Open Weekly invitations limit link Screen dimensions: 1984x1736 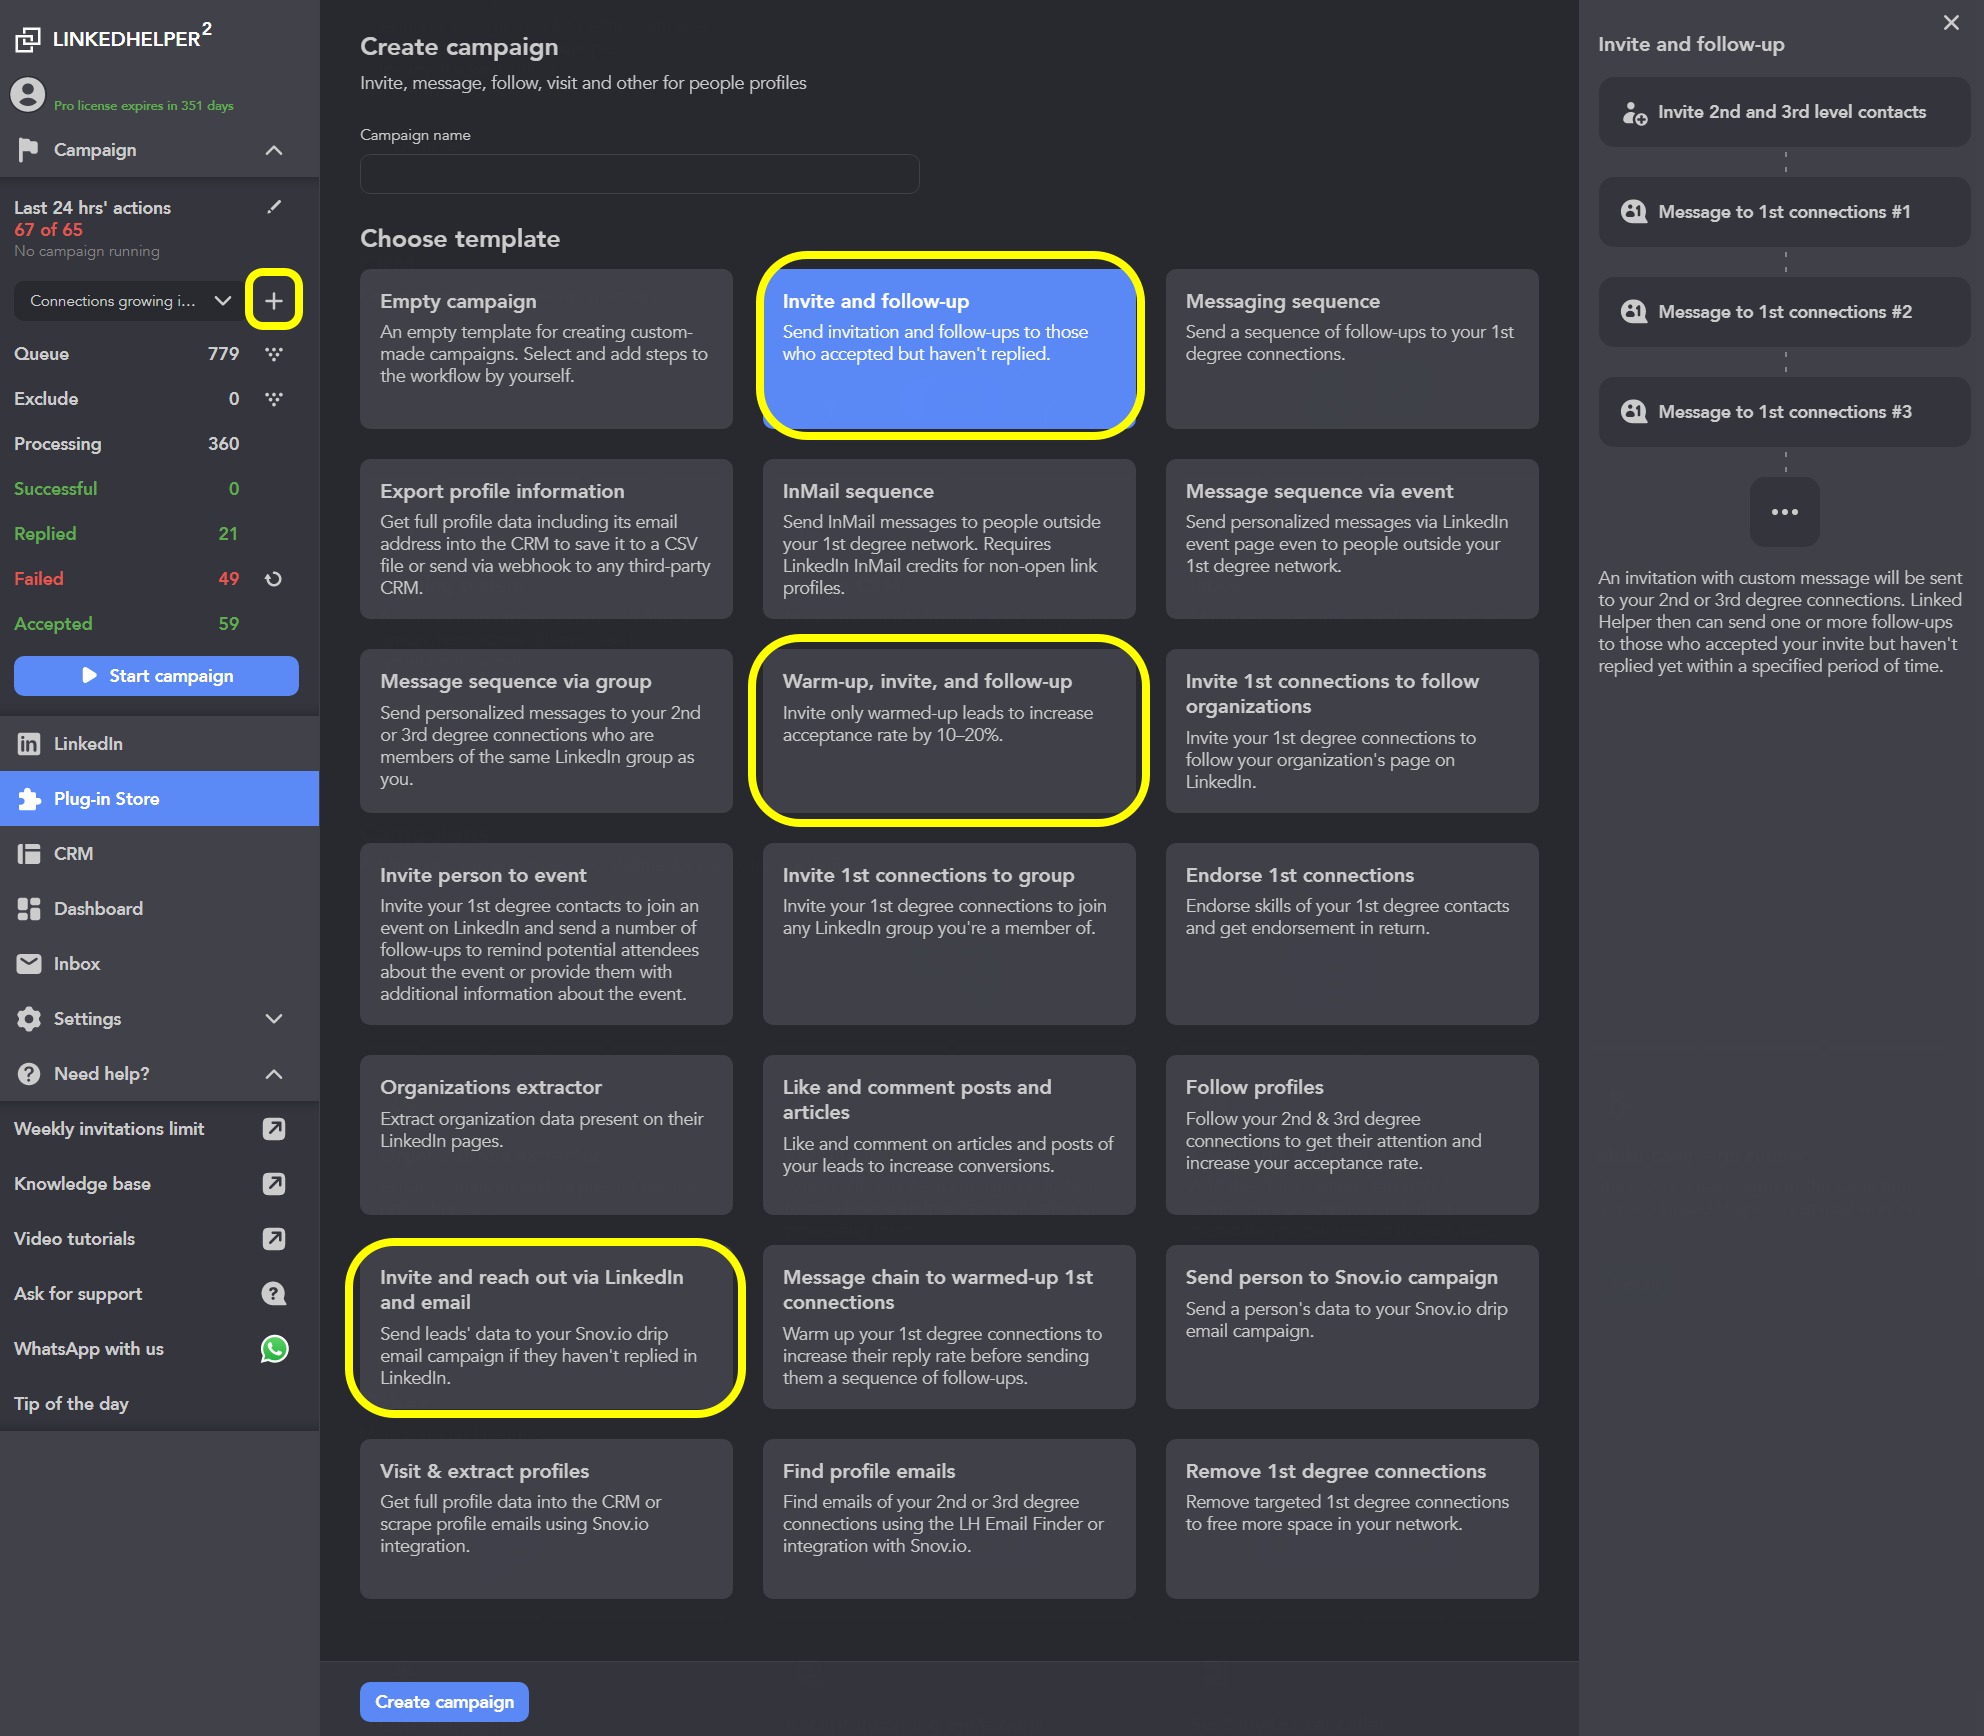[109, 1129]
